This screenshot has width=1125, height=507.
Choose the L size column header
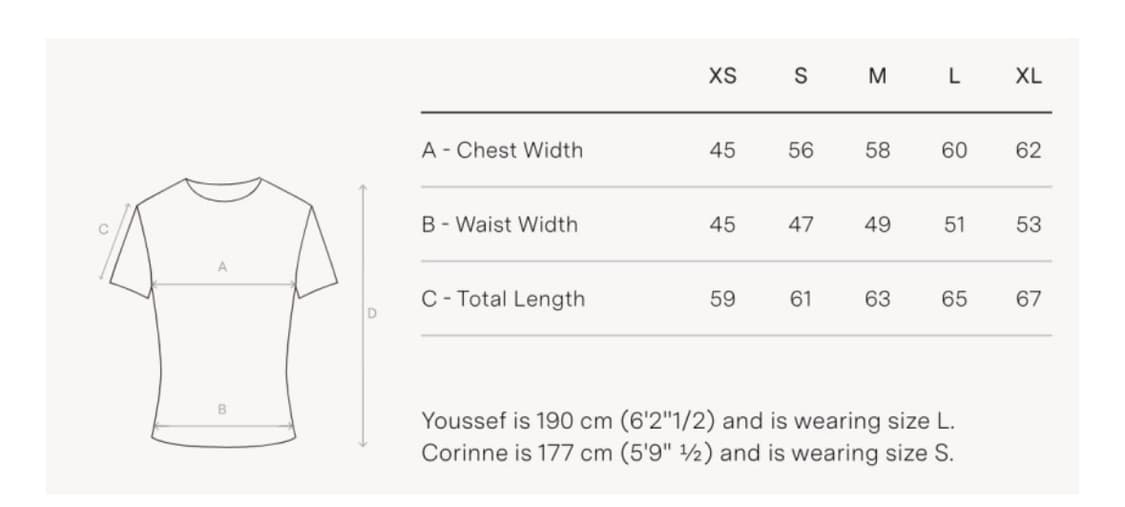pos(954,76)
